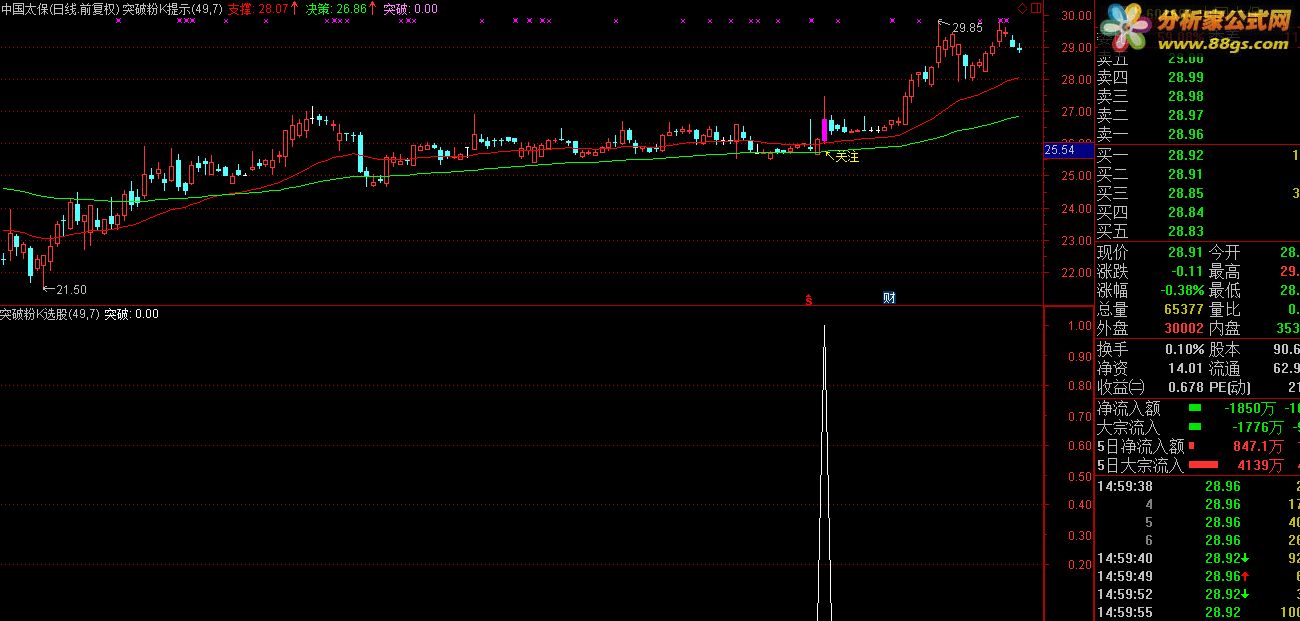Viewport: 1300px width, 621px height.
Task: Click the 内盘 label in quote panel
Action: [x=1225, y=329]
